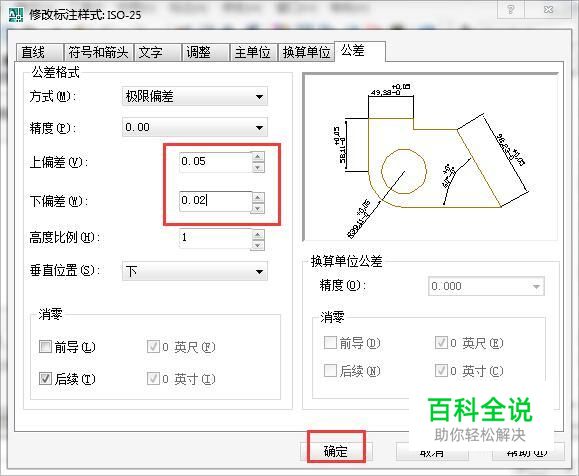Go to the 主单位 tab
579x476 pixels.
pyautogui.click(x=253, y=52)
